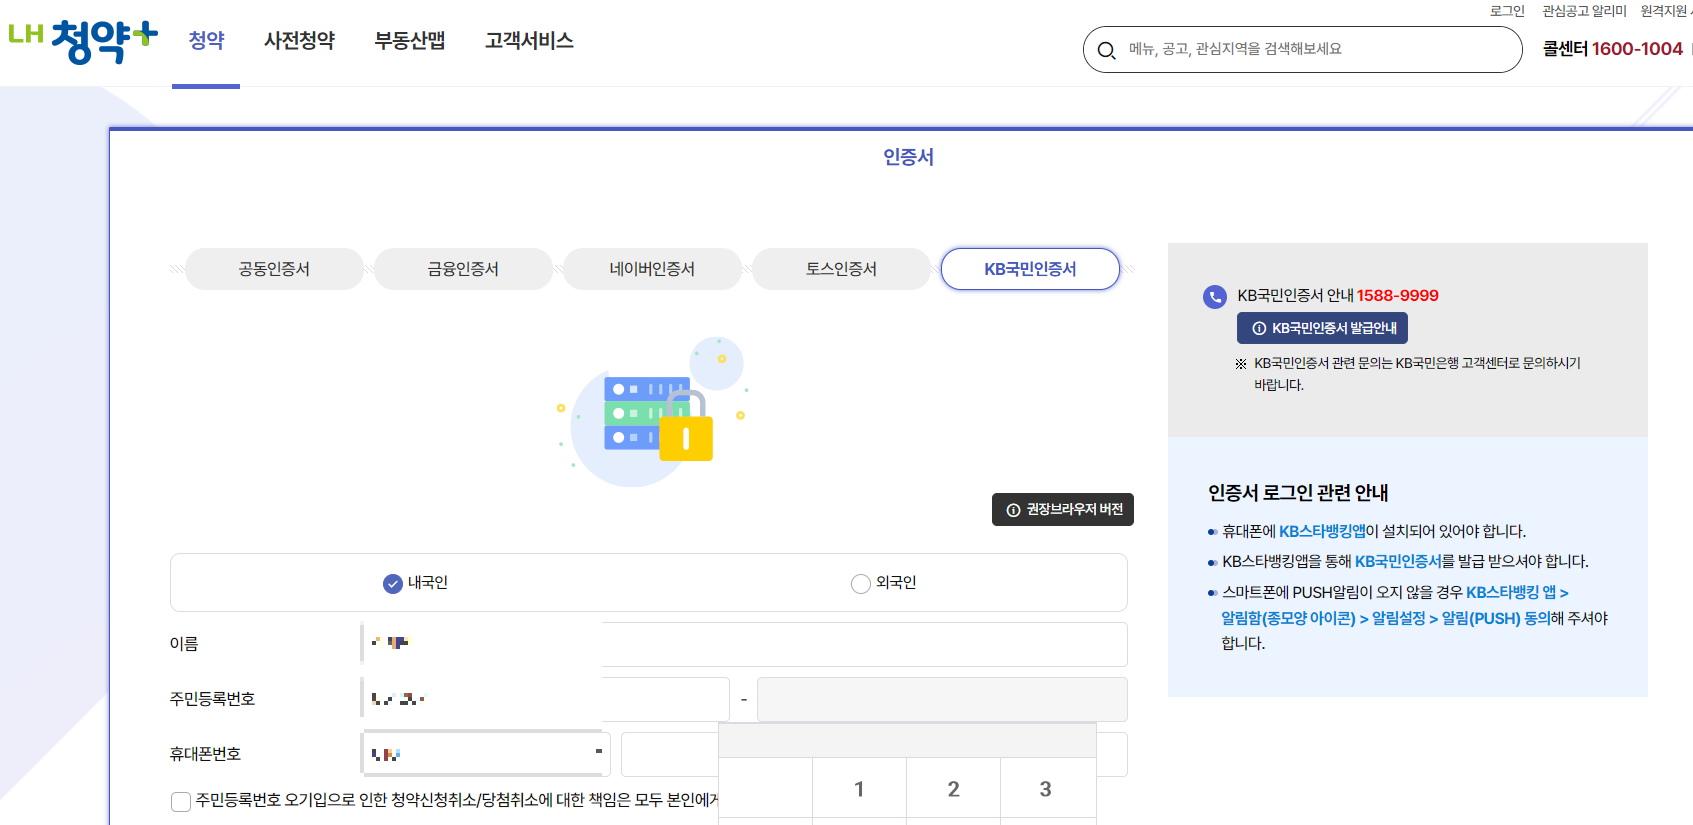
Task: Click the 이름 input field
Action: [744, 644]
